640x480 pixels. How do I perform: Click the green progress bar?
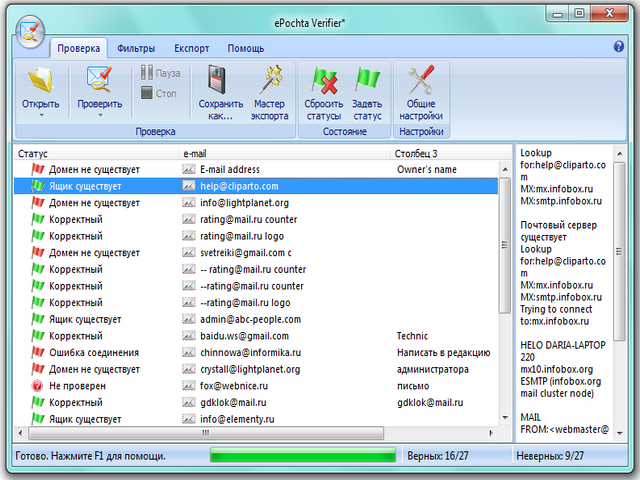point(303,455)
